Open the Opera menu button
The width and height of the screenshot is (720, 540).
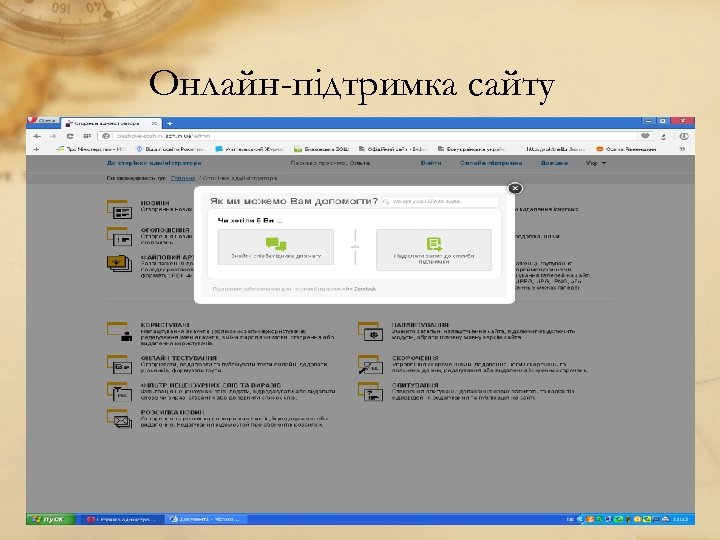(x=44, y=121)
